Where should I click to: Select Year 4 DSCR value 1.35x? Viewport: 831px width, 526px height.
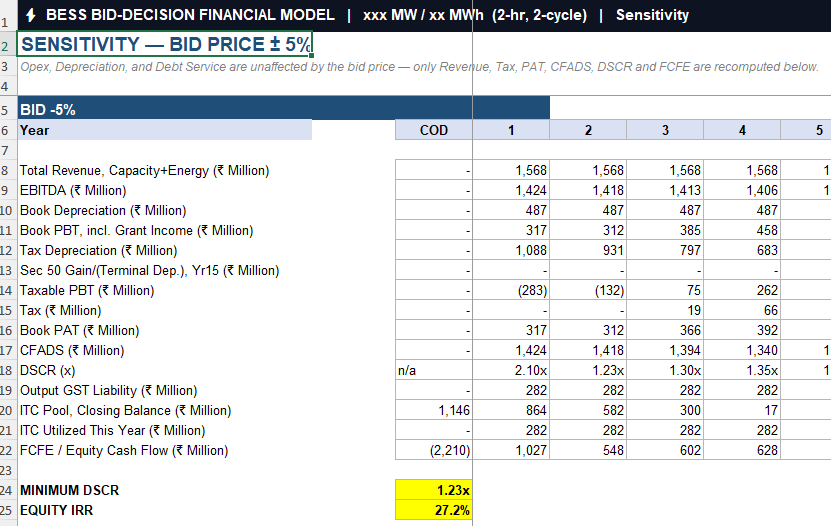click(742, 371)
